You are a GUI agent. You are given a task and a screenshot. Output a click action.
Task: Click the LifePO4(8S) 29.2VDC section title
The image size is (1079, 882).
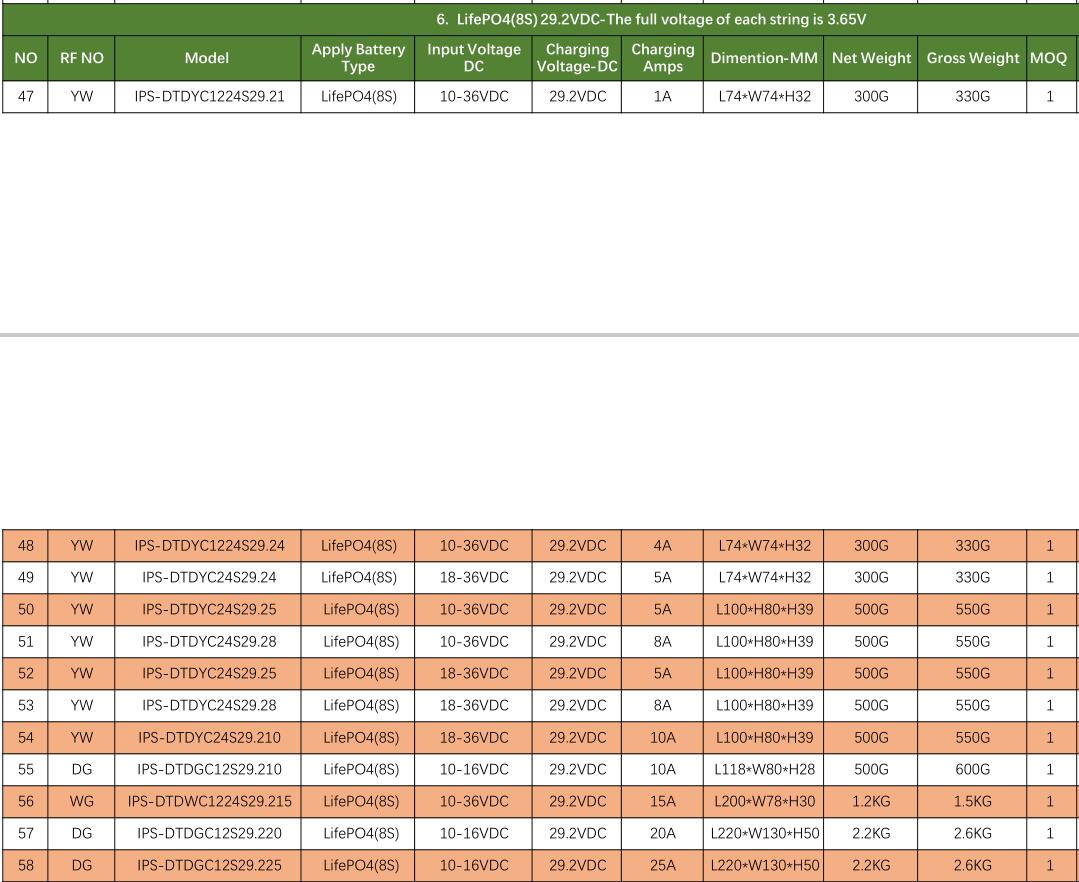[650, 19]
